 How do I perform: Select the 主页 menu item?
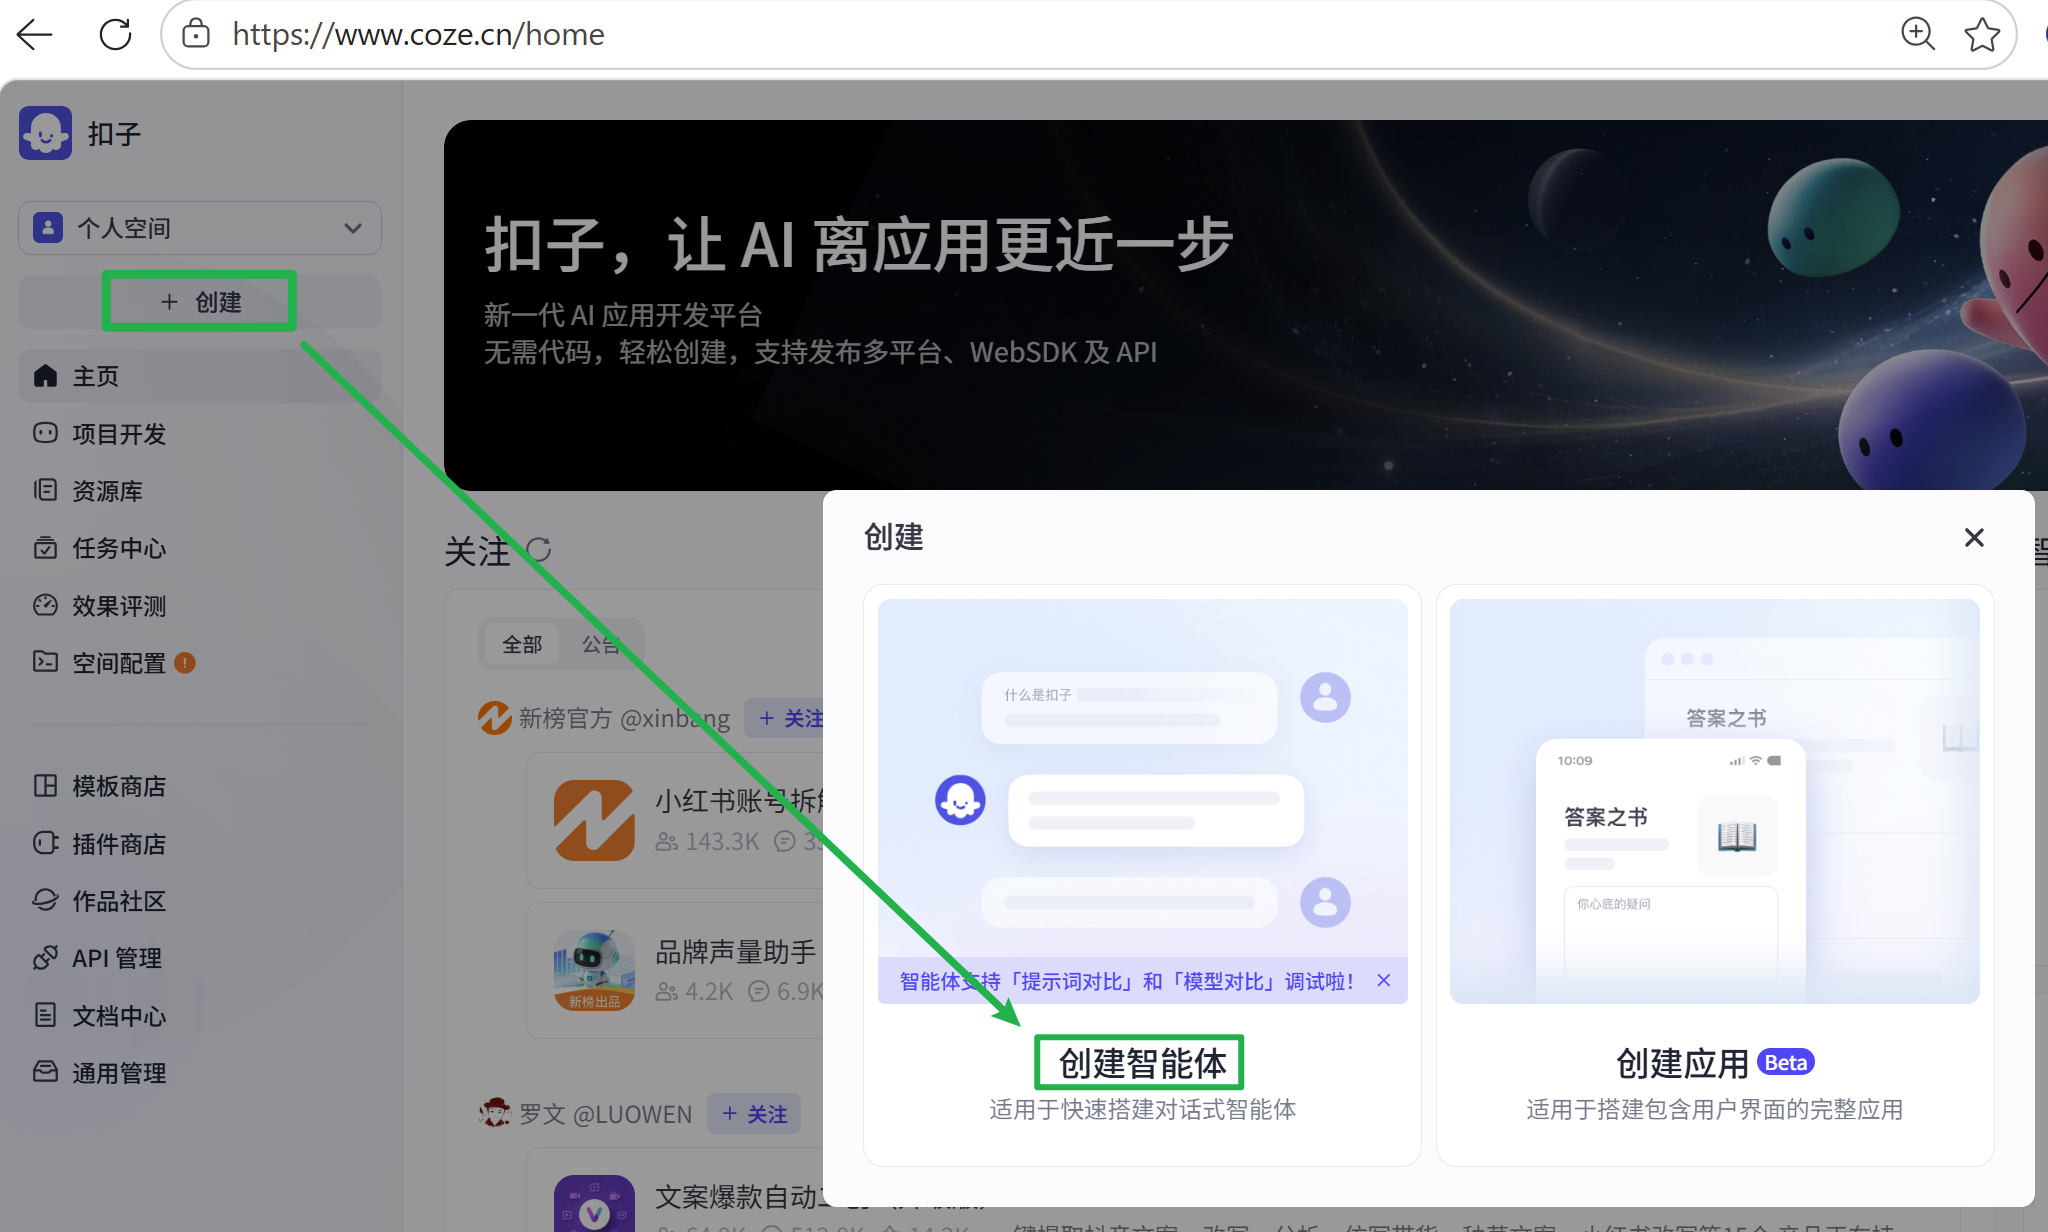(x=95, y=376)
